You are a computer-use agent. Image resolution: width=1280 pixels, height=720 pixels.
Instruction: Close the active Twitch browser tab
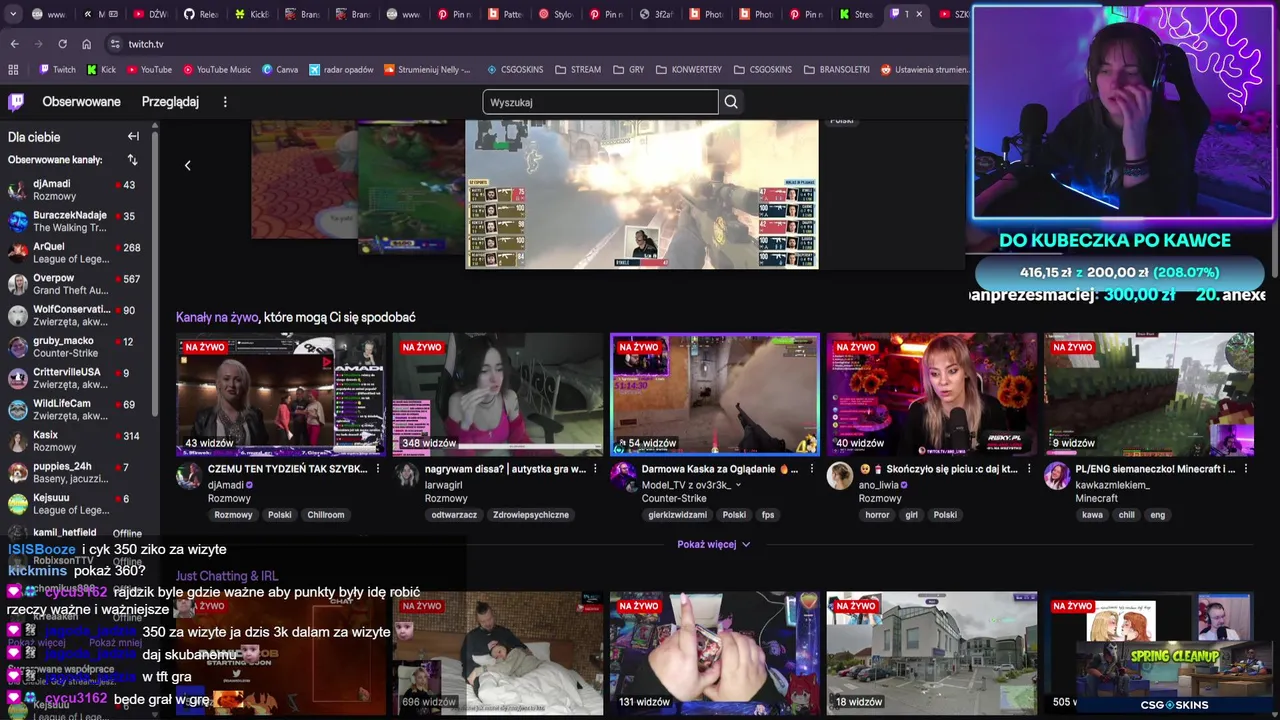click(x=918, y=14)
